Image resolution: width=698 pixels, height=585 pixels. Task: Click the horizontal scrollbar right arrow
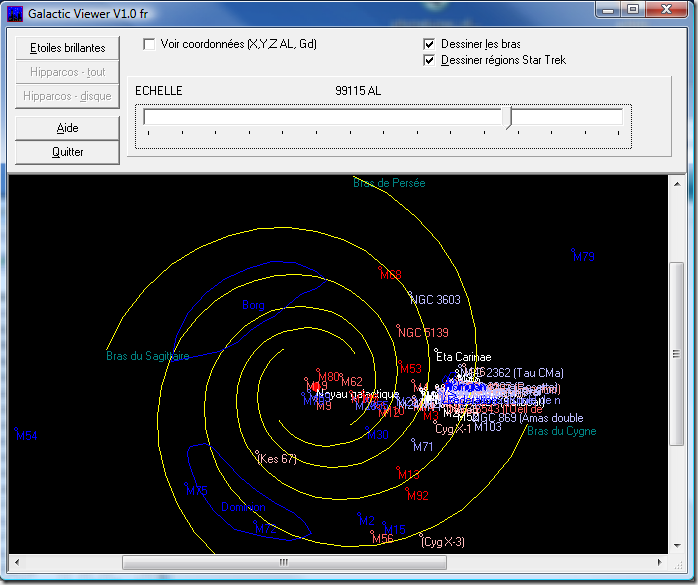pyautogui.click(x=660, y=562)
